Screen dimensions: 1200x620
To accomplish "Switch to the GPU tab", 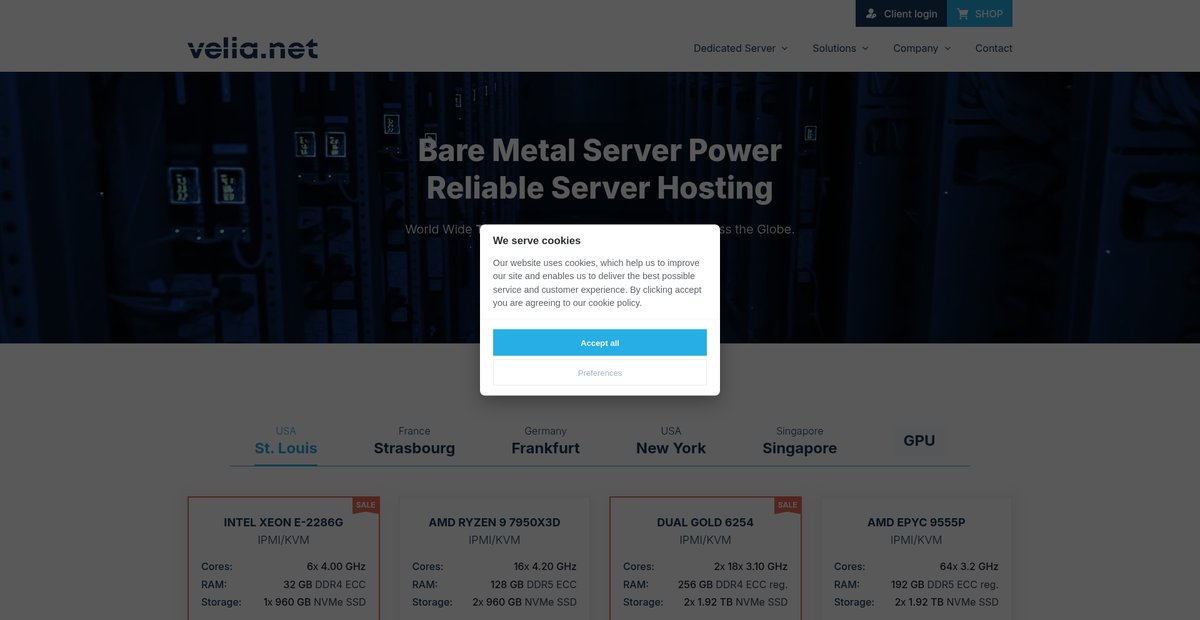I will [919, 440].
